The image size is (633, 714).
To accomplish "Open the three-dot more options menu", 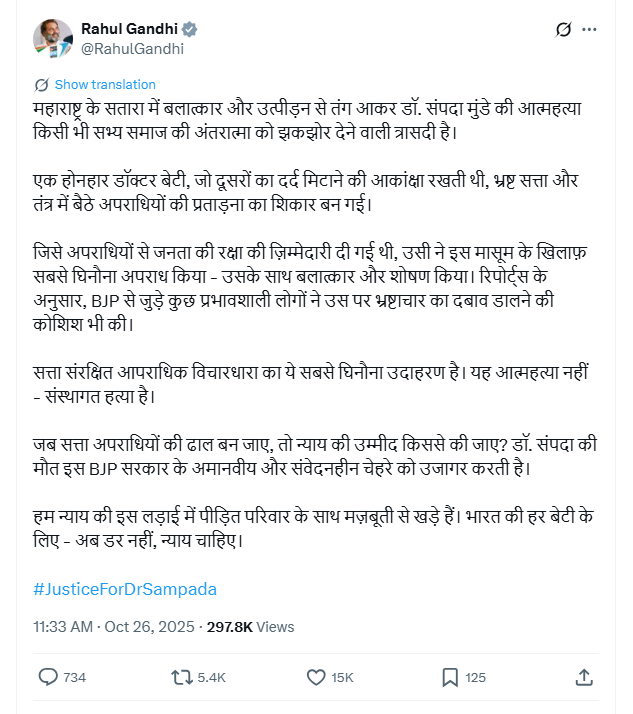I will (x=597, y=31).
